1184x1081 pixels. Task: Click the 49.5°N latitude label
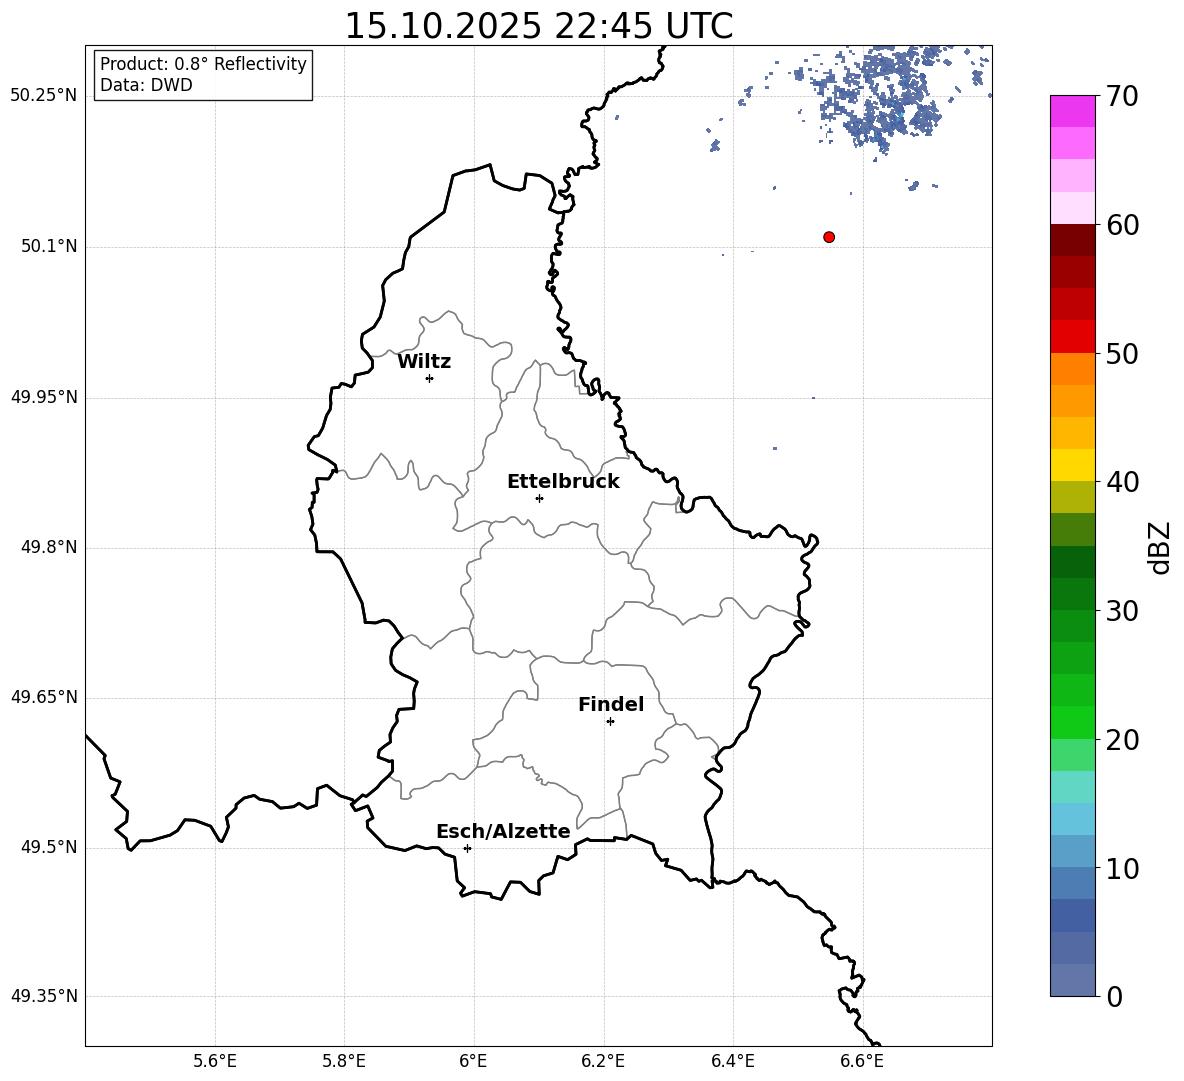tap(49, 847)
